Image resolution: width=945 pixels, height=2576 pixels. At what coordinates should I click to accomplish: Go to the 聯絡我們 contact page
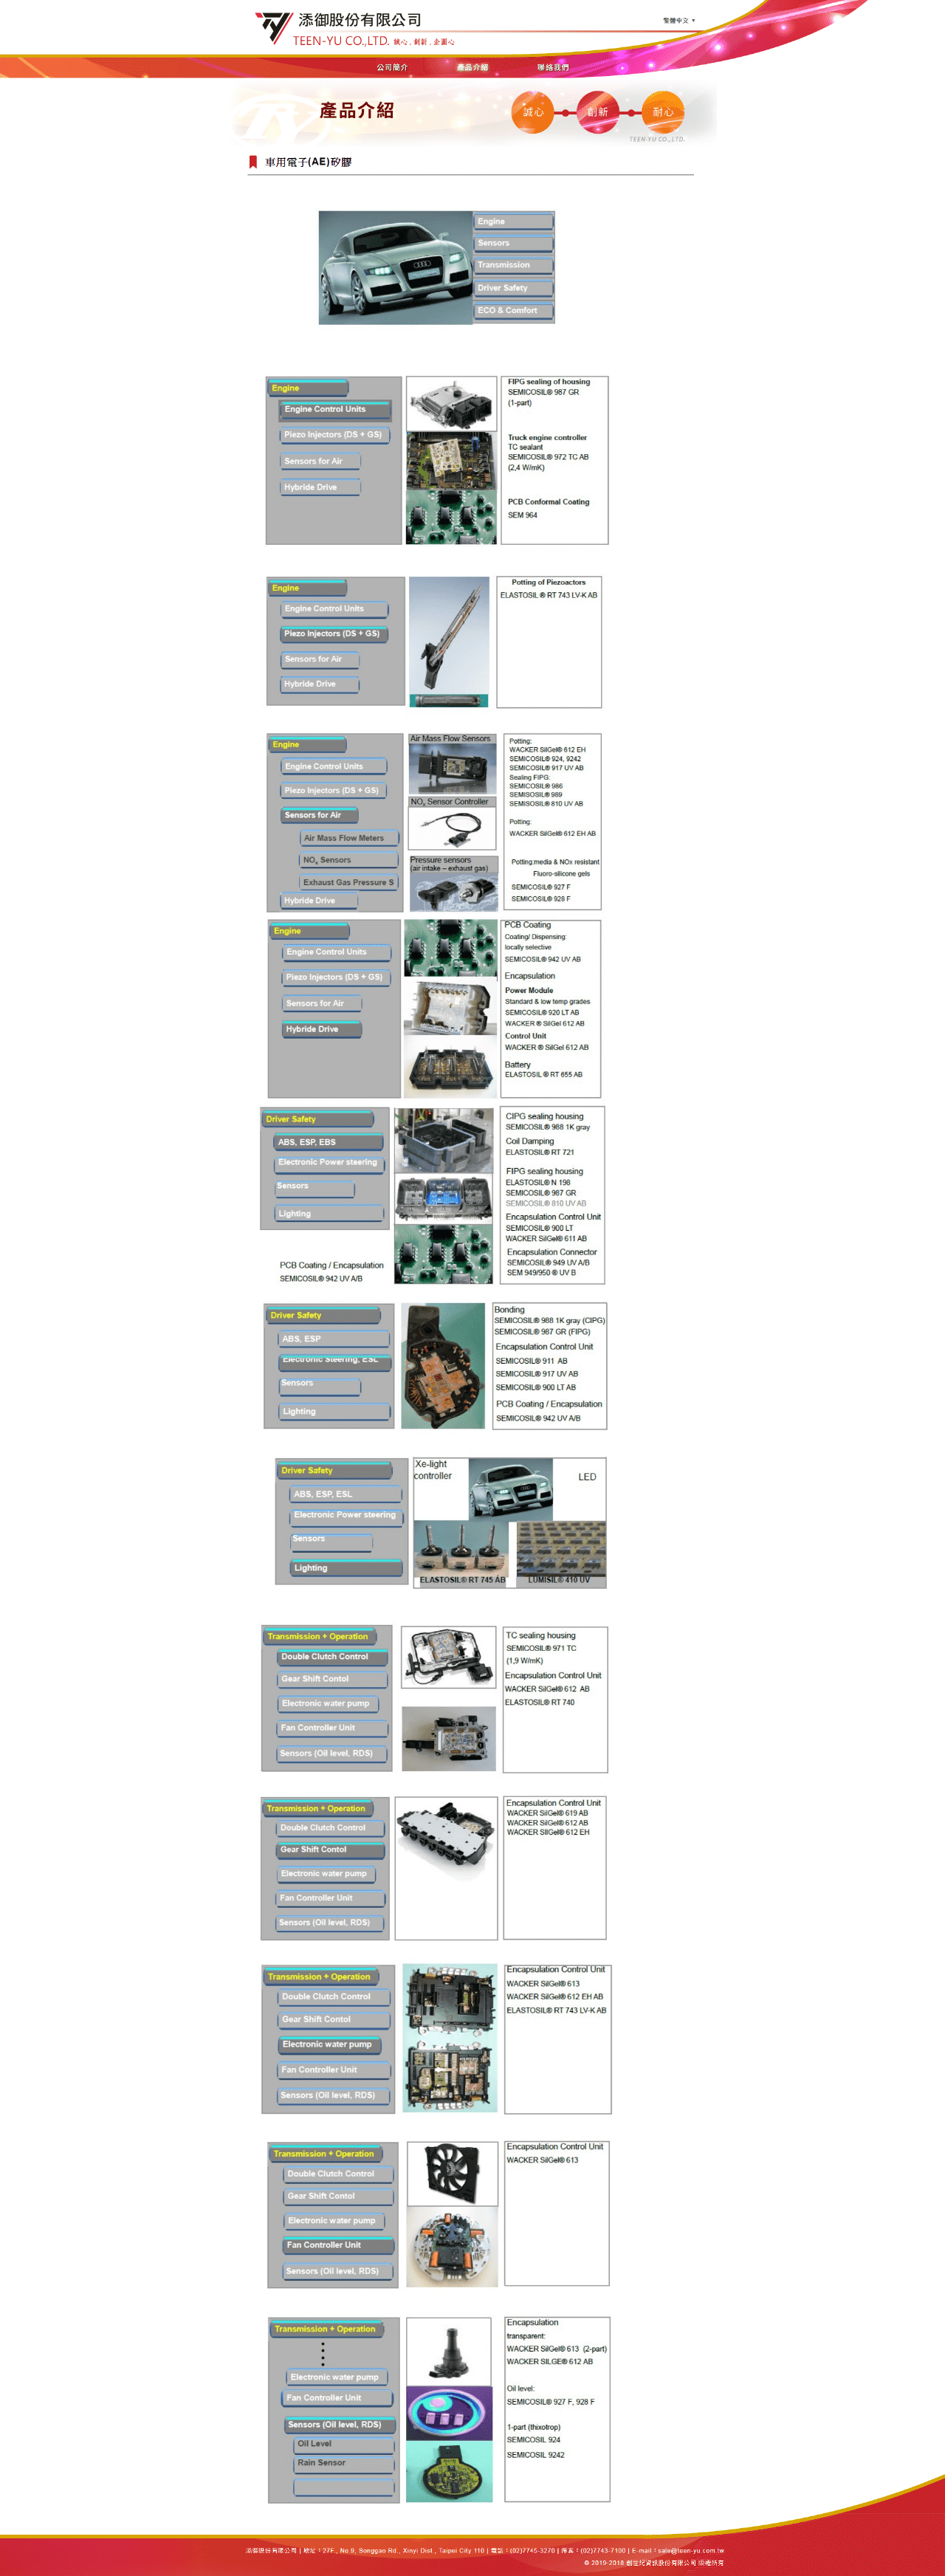click(552, 67)
